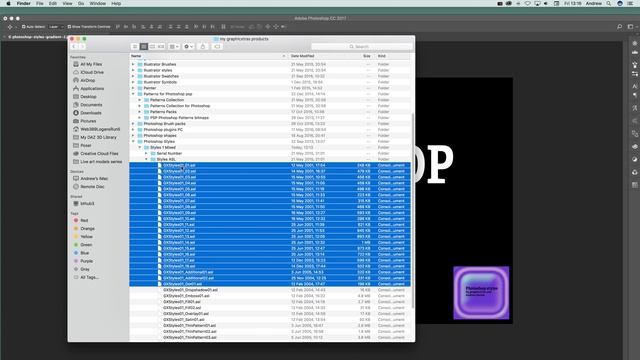Collapse Patterns for Photoshop psp folder
640x360 pixels.
133,94
